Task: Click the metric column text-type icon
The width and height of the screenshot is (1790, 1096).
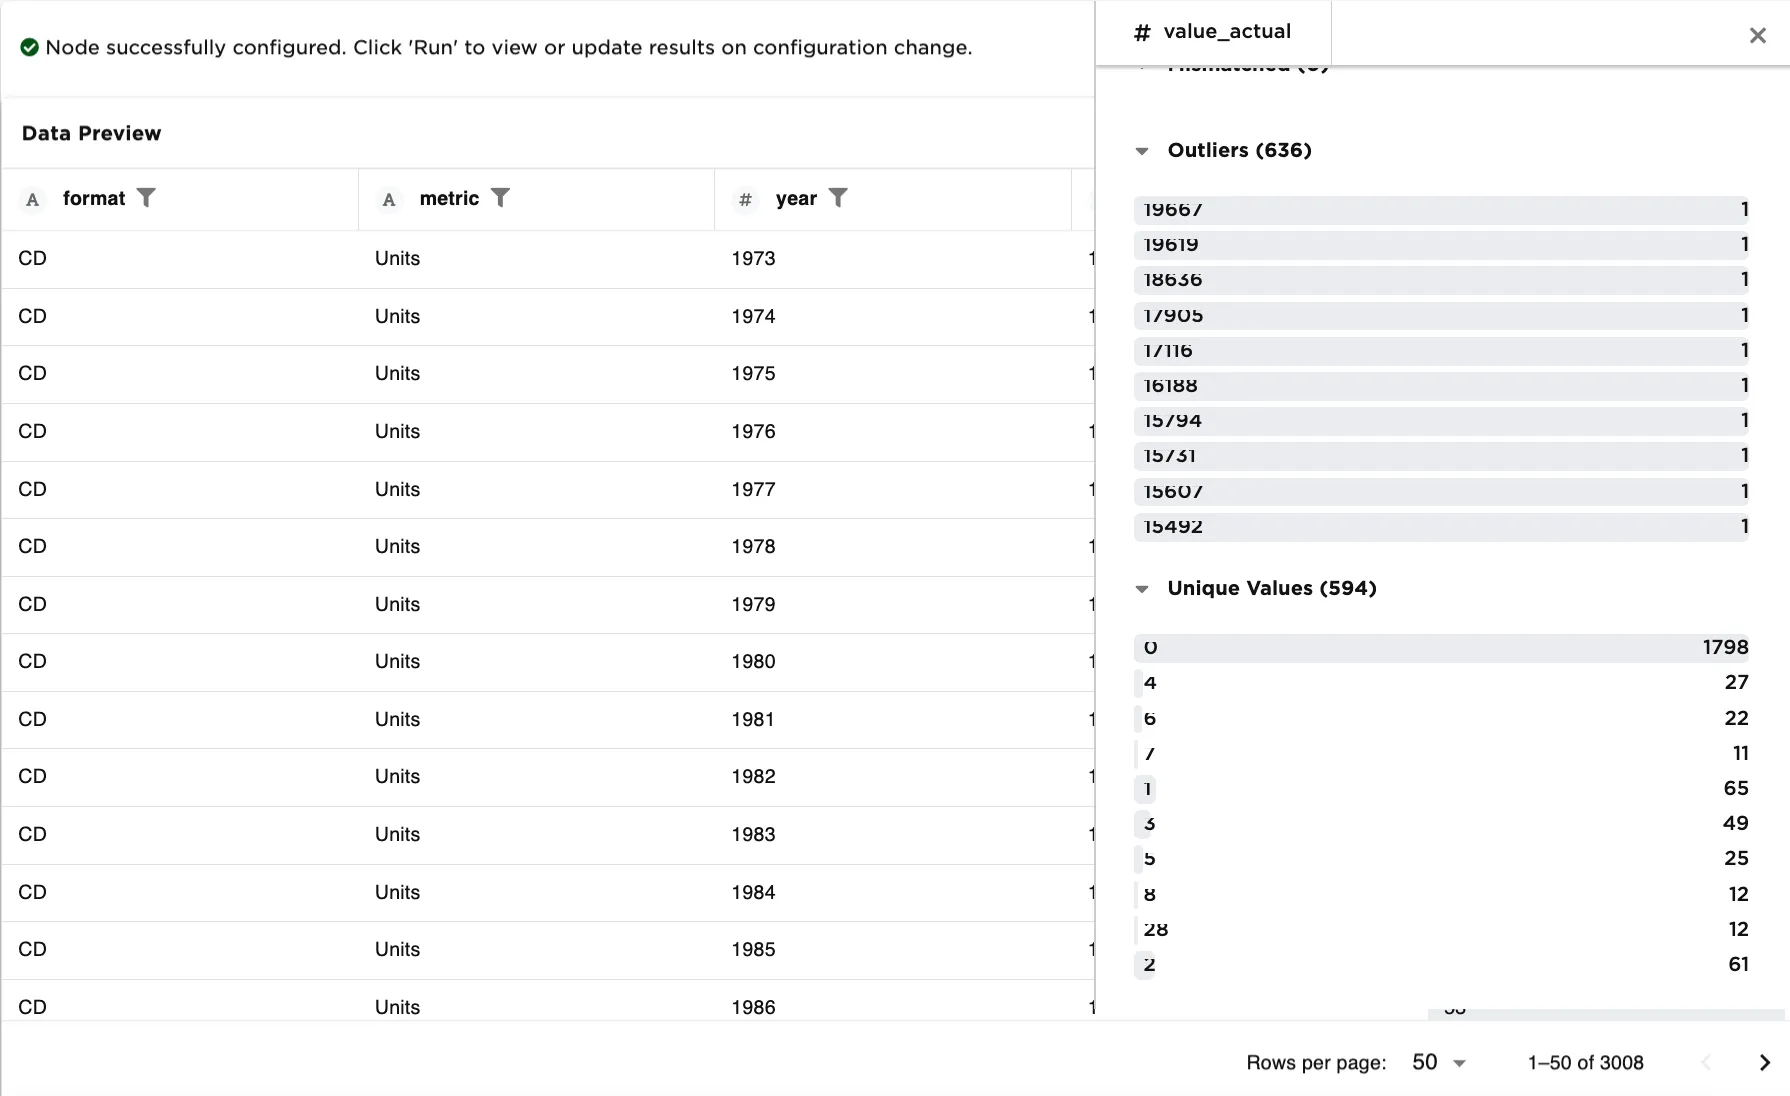Action: (389, 200)
